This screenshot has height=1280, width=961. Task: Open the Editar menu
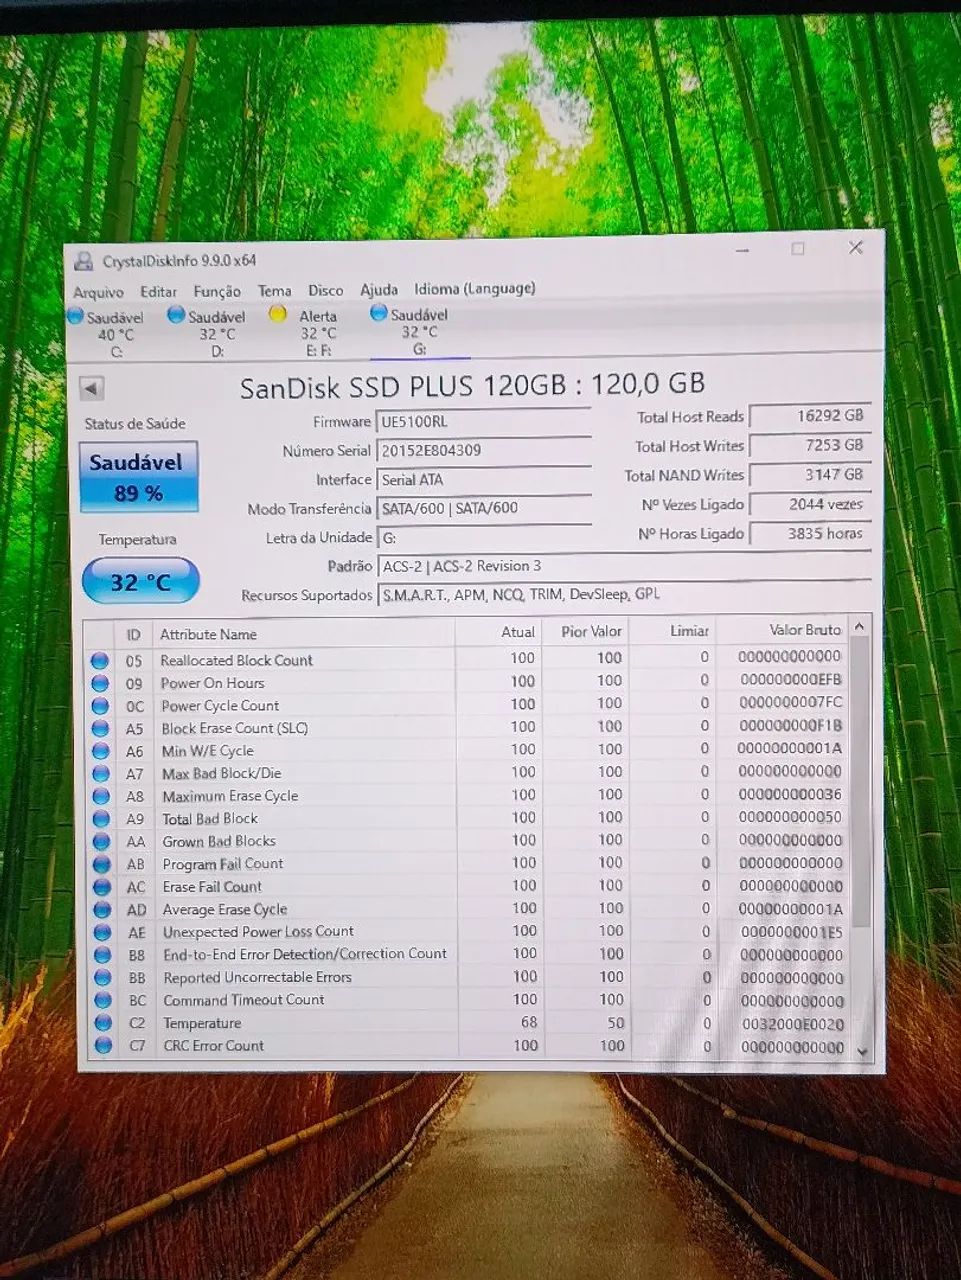pos(158,291)
